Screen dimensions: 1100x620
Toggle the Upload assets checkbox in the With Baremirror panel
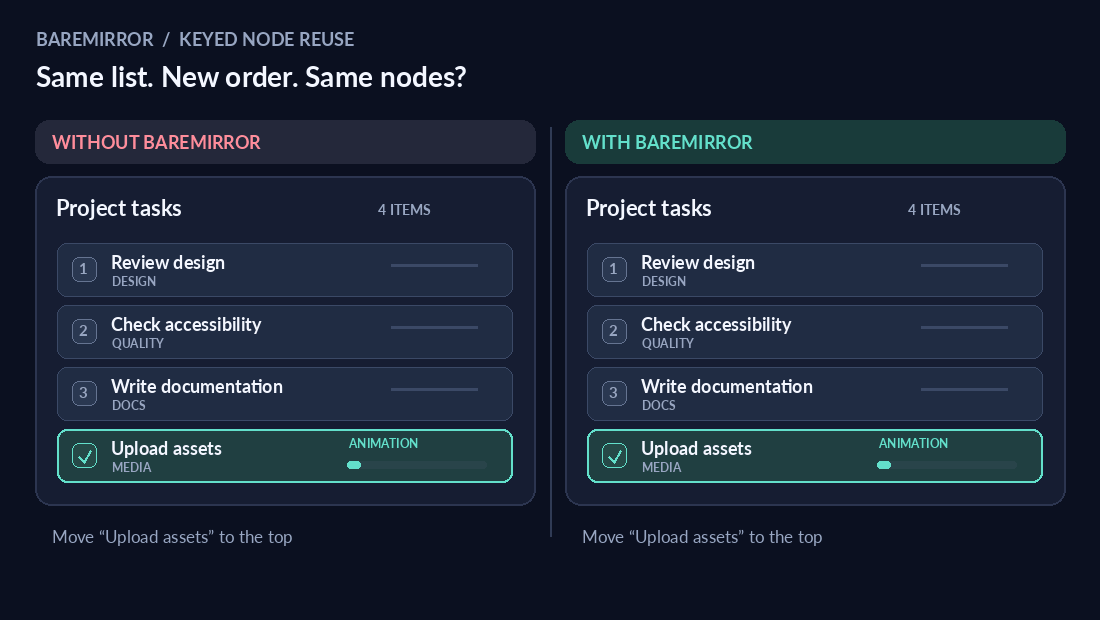click(614, 456)
